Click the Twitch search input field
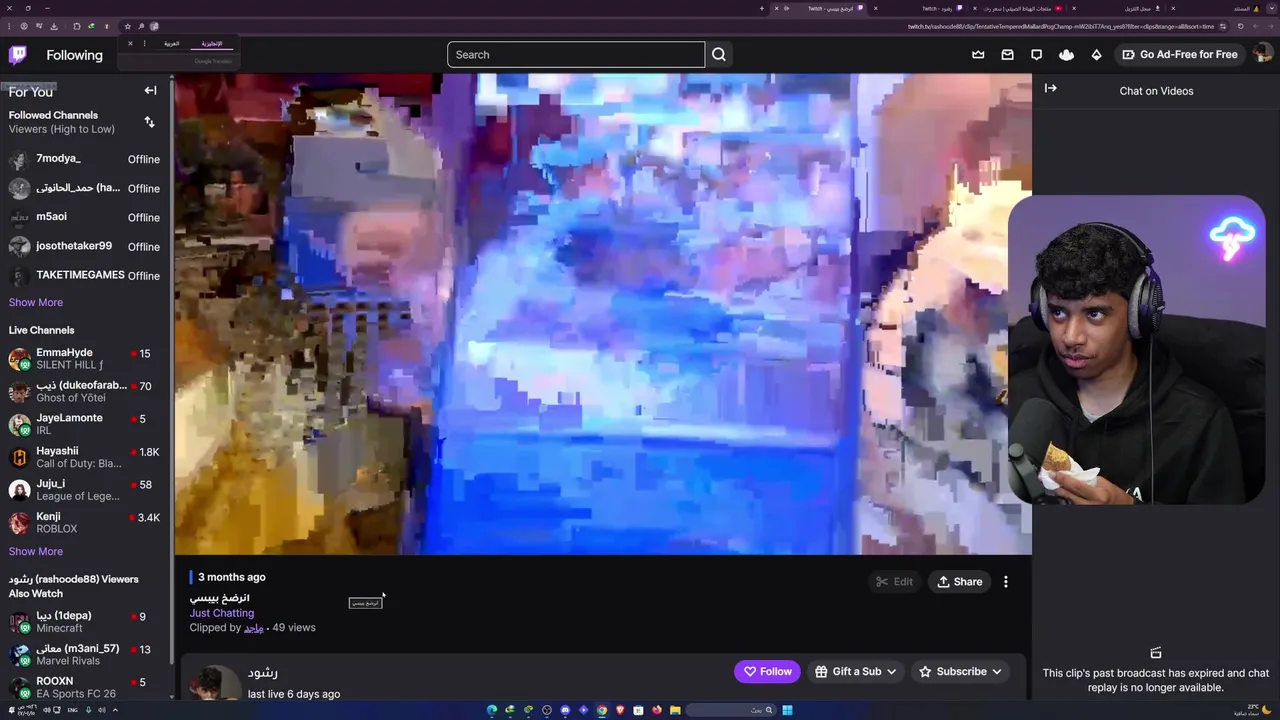 (576, 55)
